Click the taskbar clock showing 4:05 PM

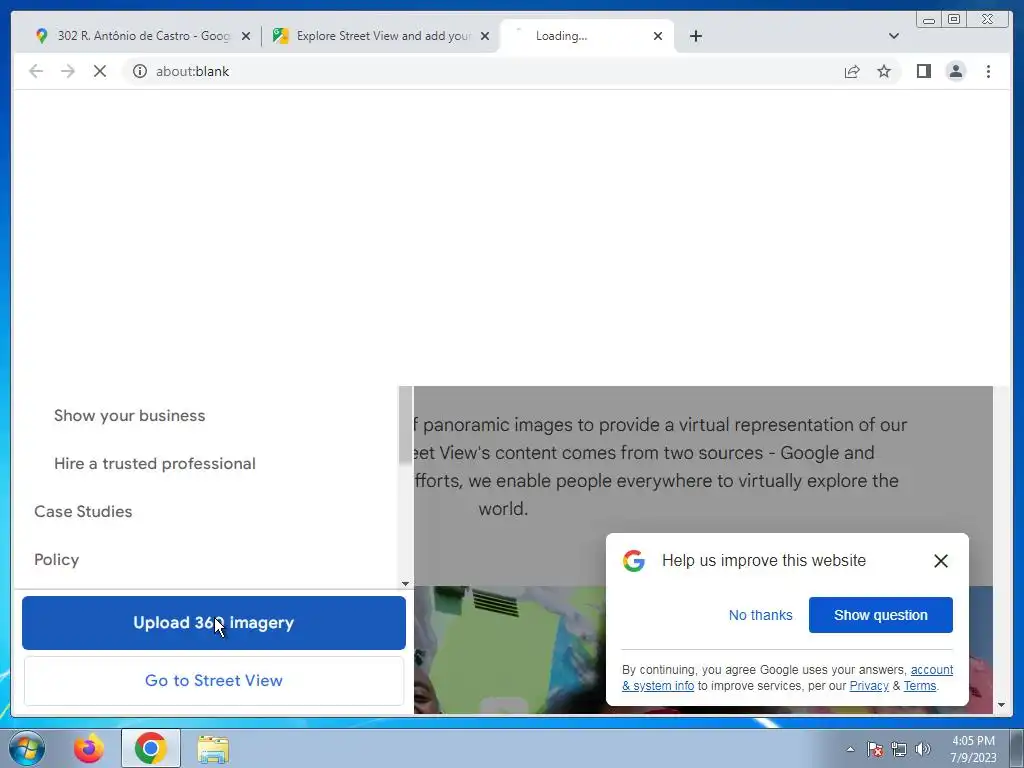click(x=973, y=749)
